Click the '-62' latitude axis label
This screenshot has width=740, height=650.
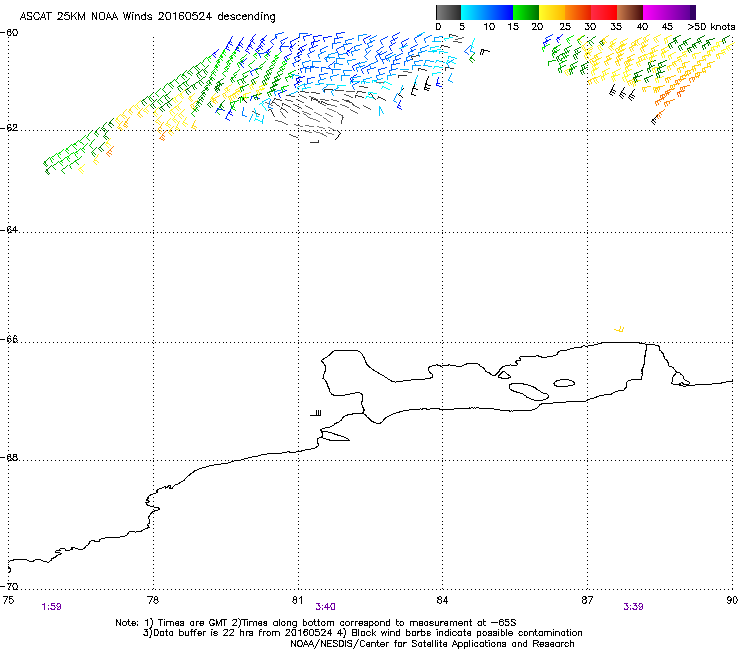9,128
